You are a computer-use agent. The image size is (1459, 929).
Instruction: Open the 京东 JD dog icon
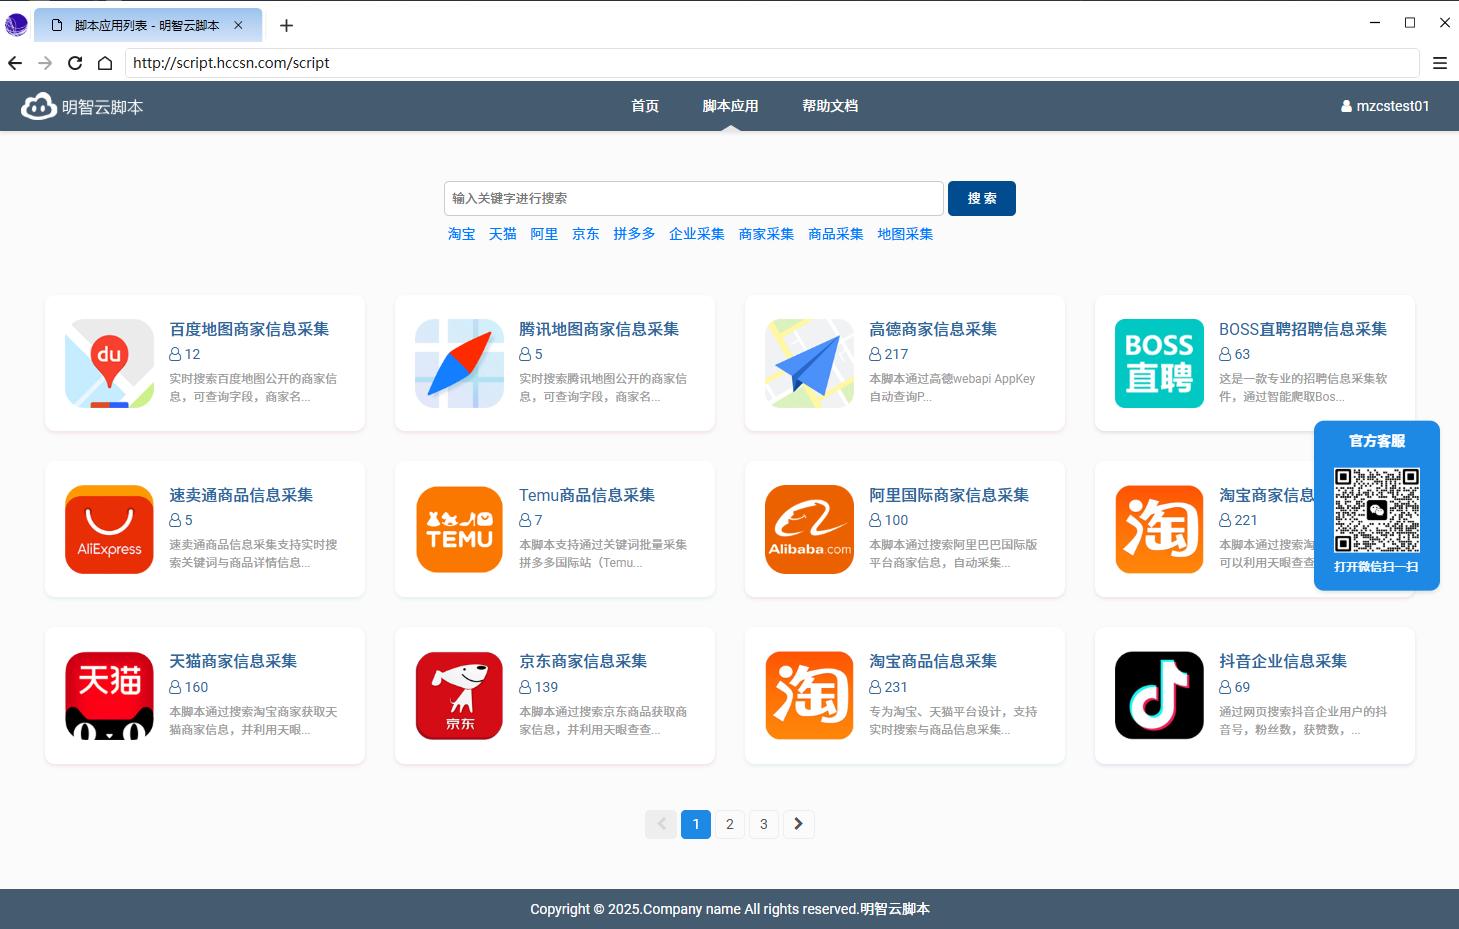[x=459, y=695]
